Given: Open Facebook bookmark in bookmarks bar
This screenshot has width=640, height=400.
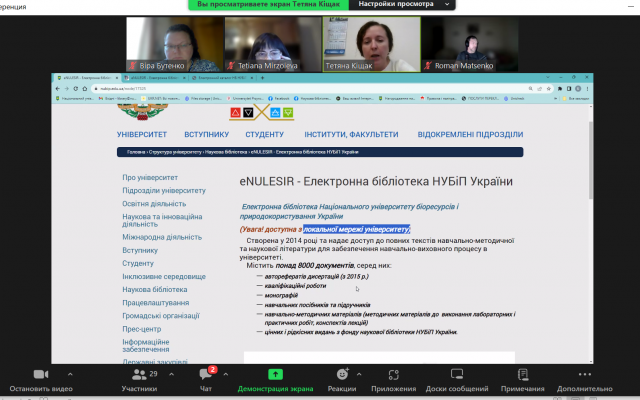Looking at the screenshot, I should tap(279, 98).
